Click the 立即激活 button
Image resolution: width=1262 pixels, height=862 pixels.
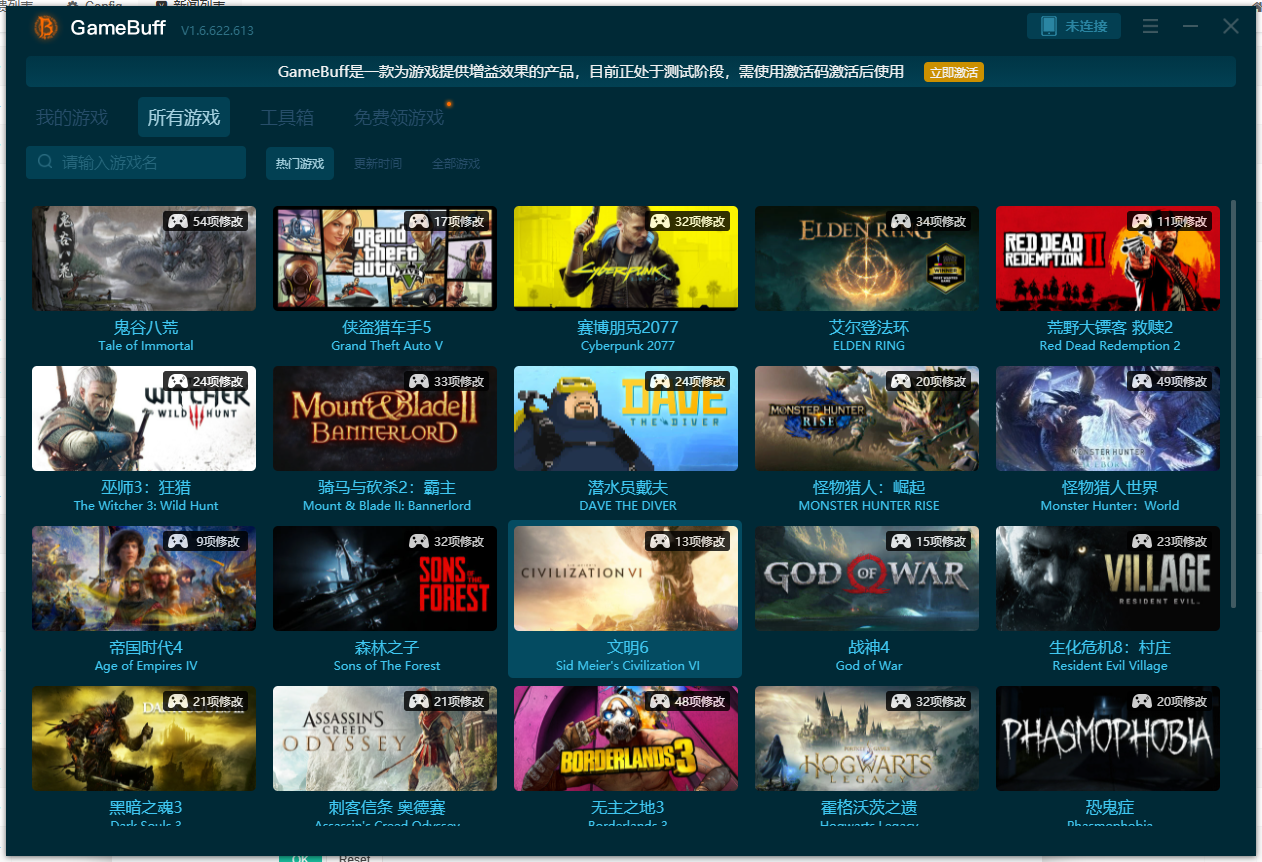tap(953, 72)
